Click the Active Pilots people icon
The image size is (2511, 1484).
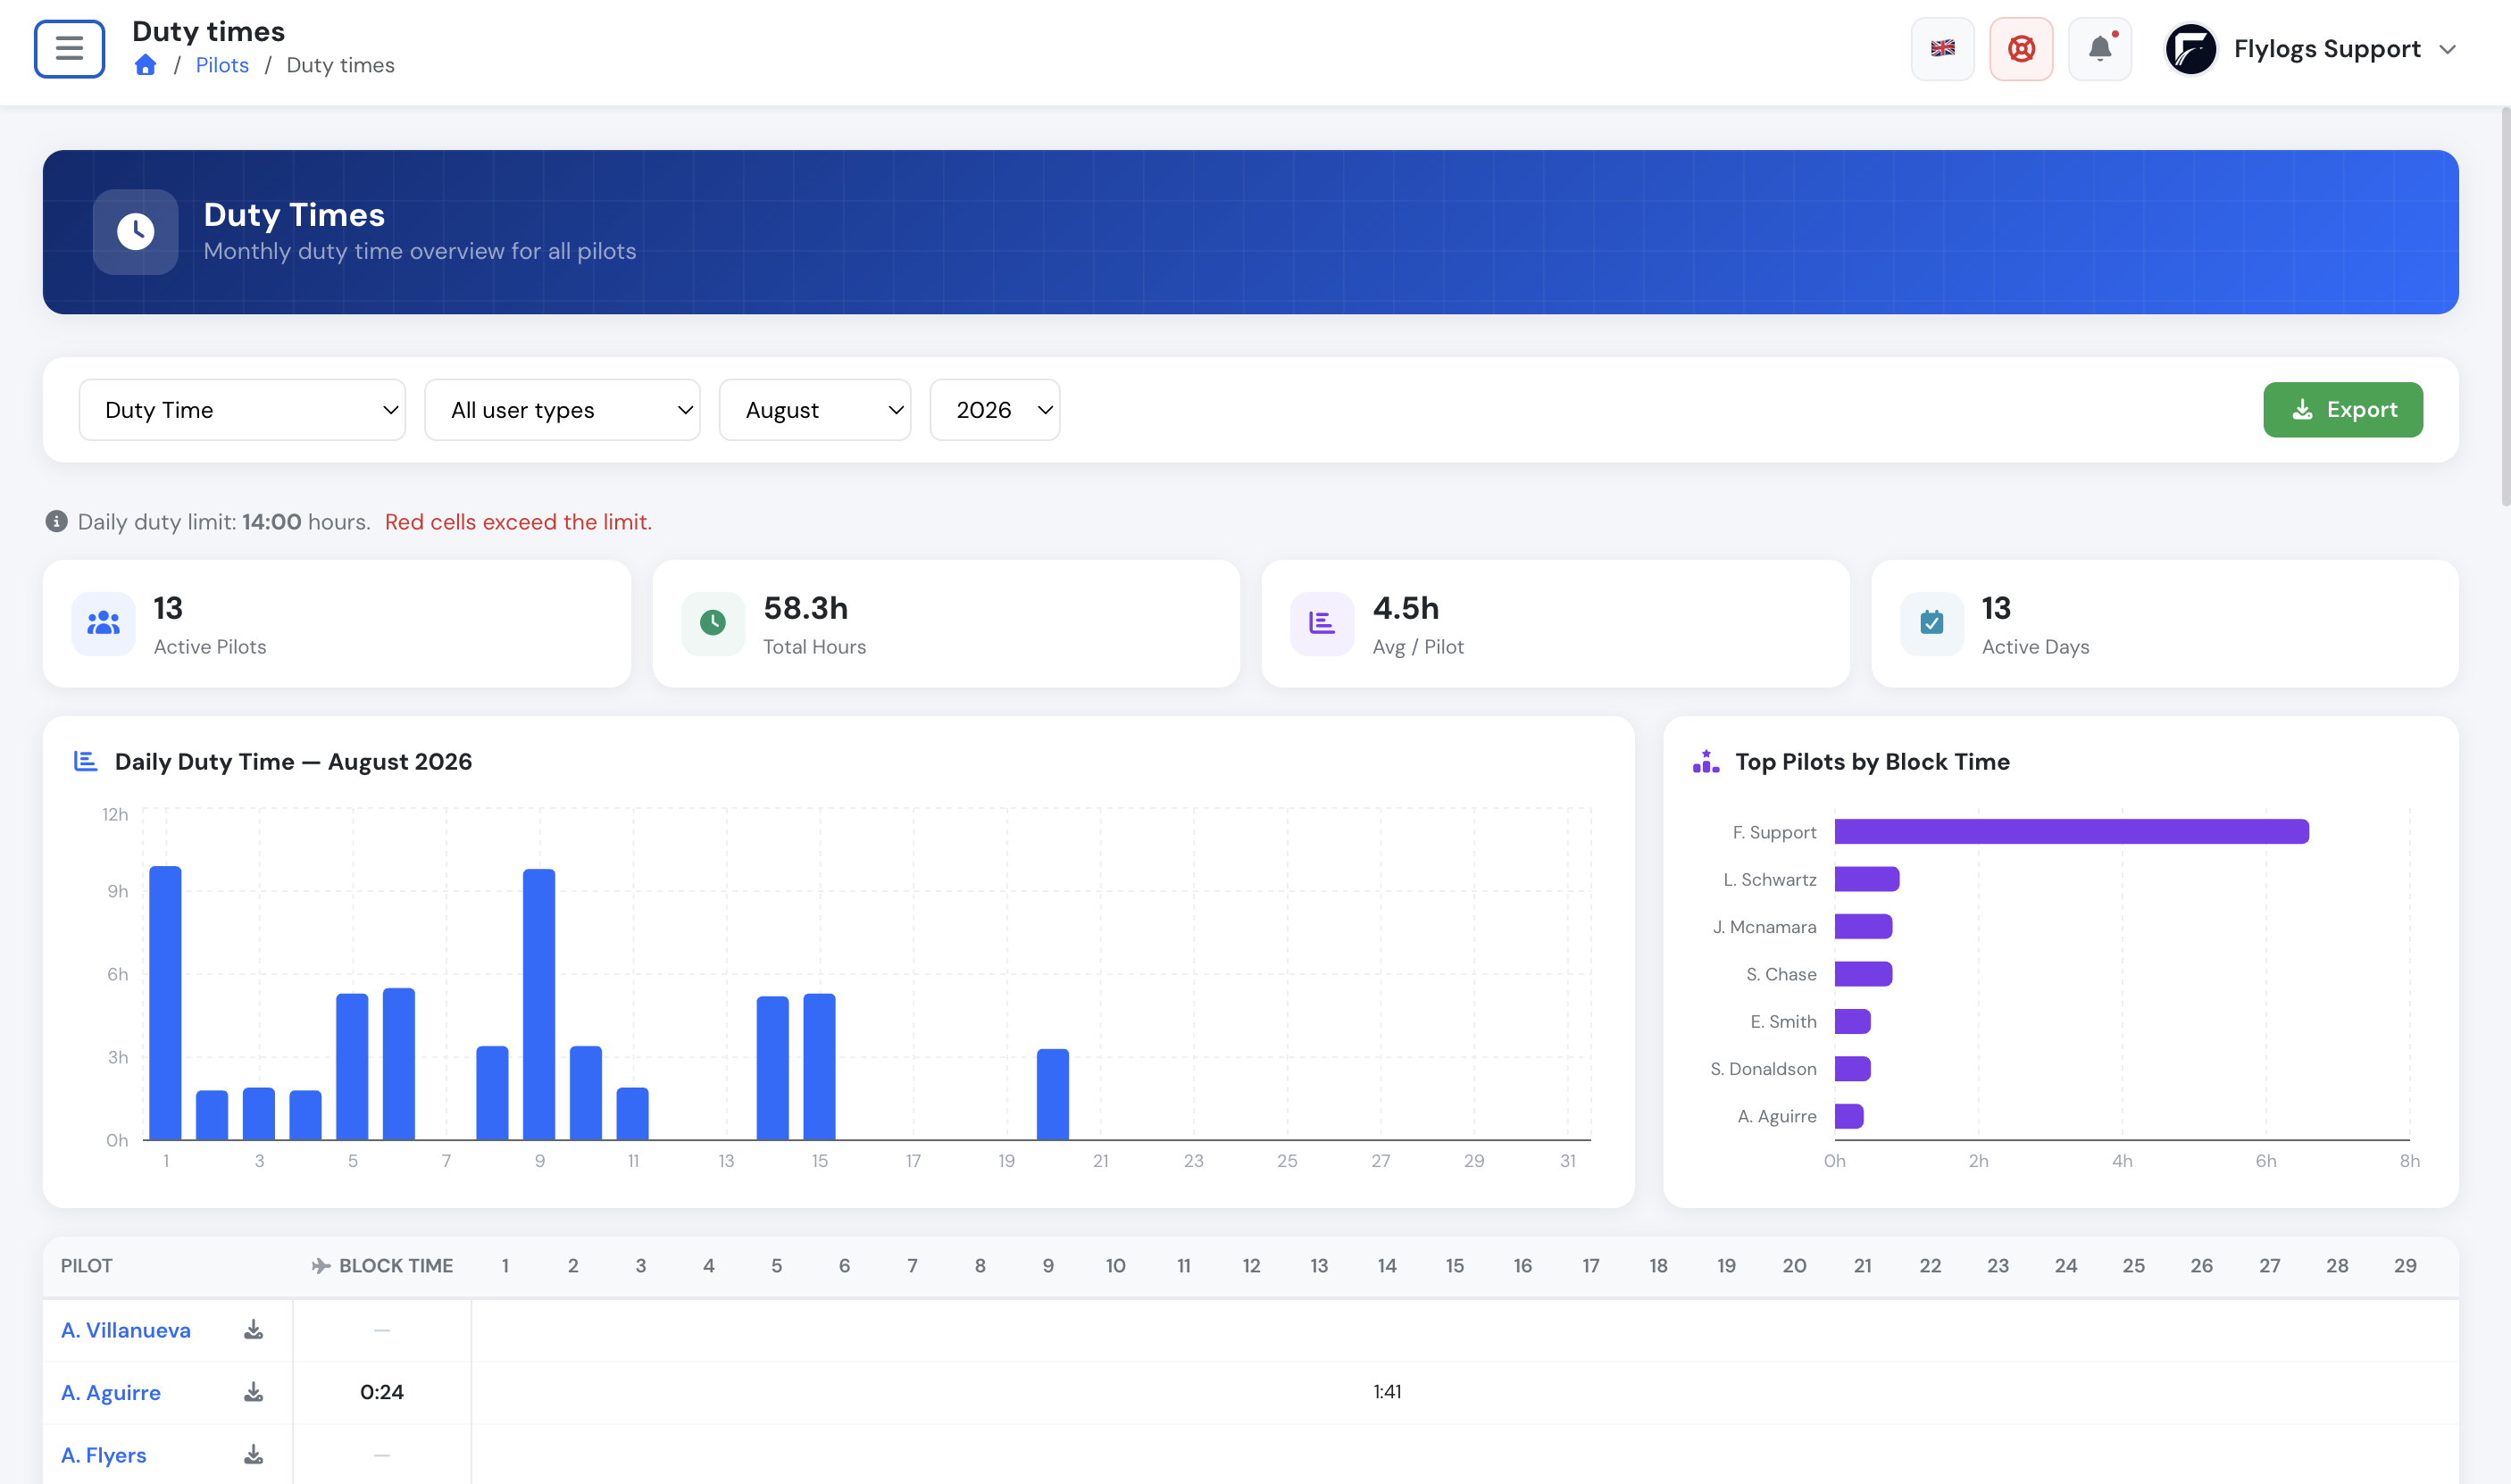103,623
